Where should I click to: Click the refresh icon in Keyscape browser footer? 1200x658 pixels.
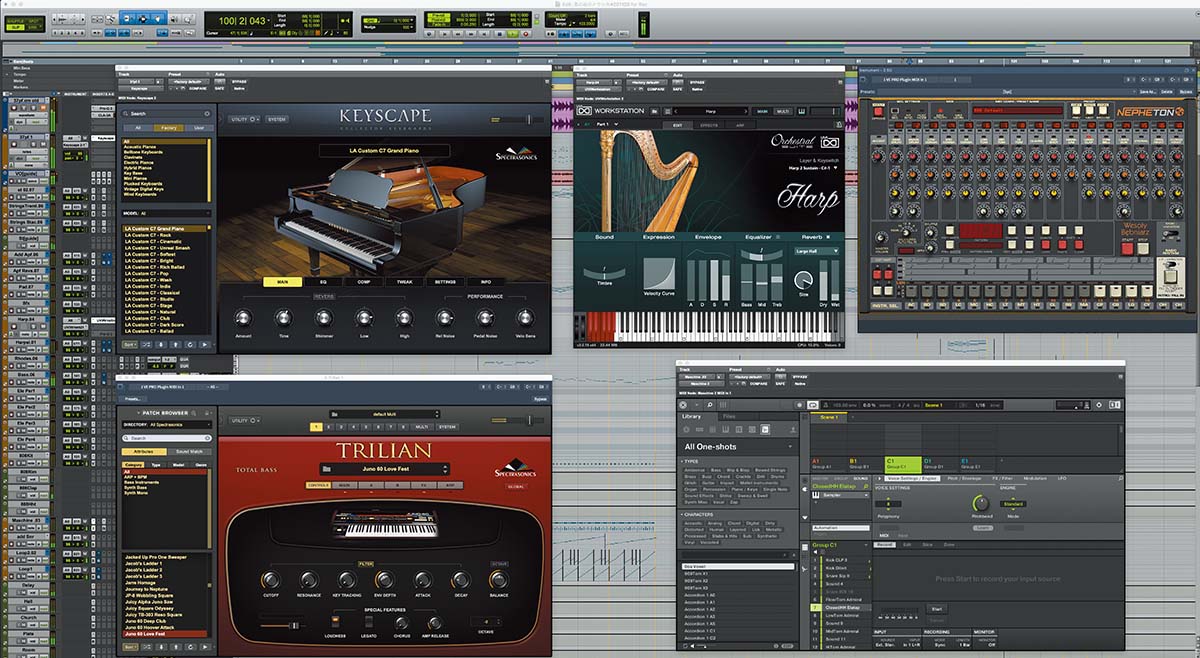point(190,345)
